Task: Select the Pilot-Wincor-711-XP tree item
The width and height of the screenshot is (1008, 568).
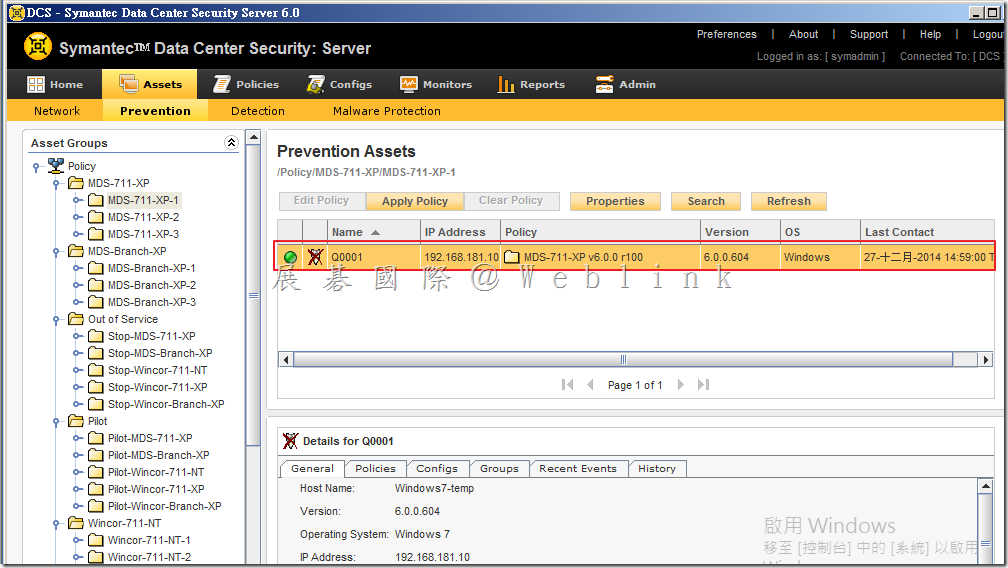Action: pos(156,489)
